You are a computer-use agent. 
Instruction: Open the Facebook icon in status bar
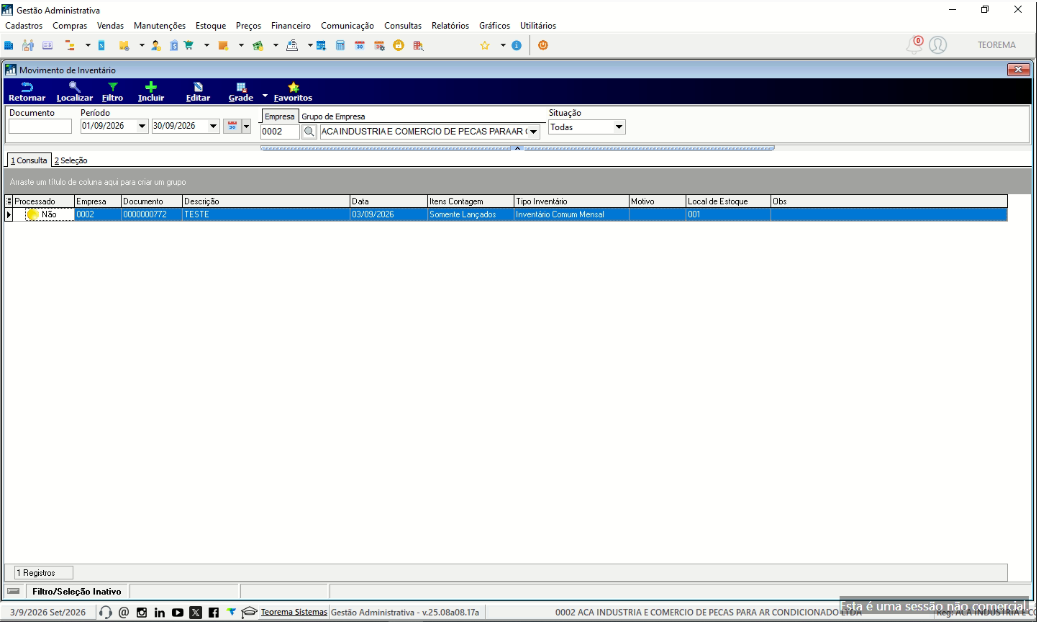pos(213,613)
